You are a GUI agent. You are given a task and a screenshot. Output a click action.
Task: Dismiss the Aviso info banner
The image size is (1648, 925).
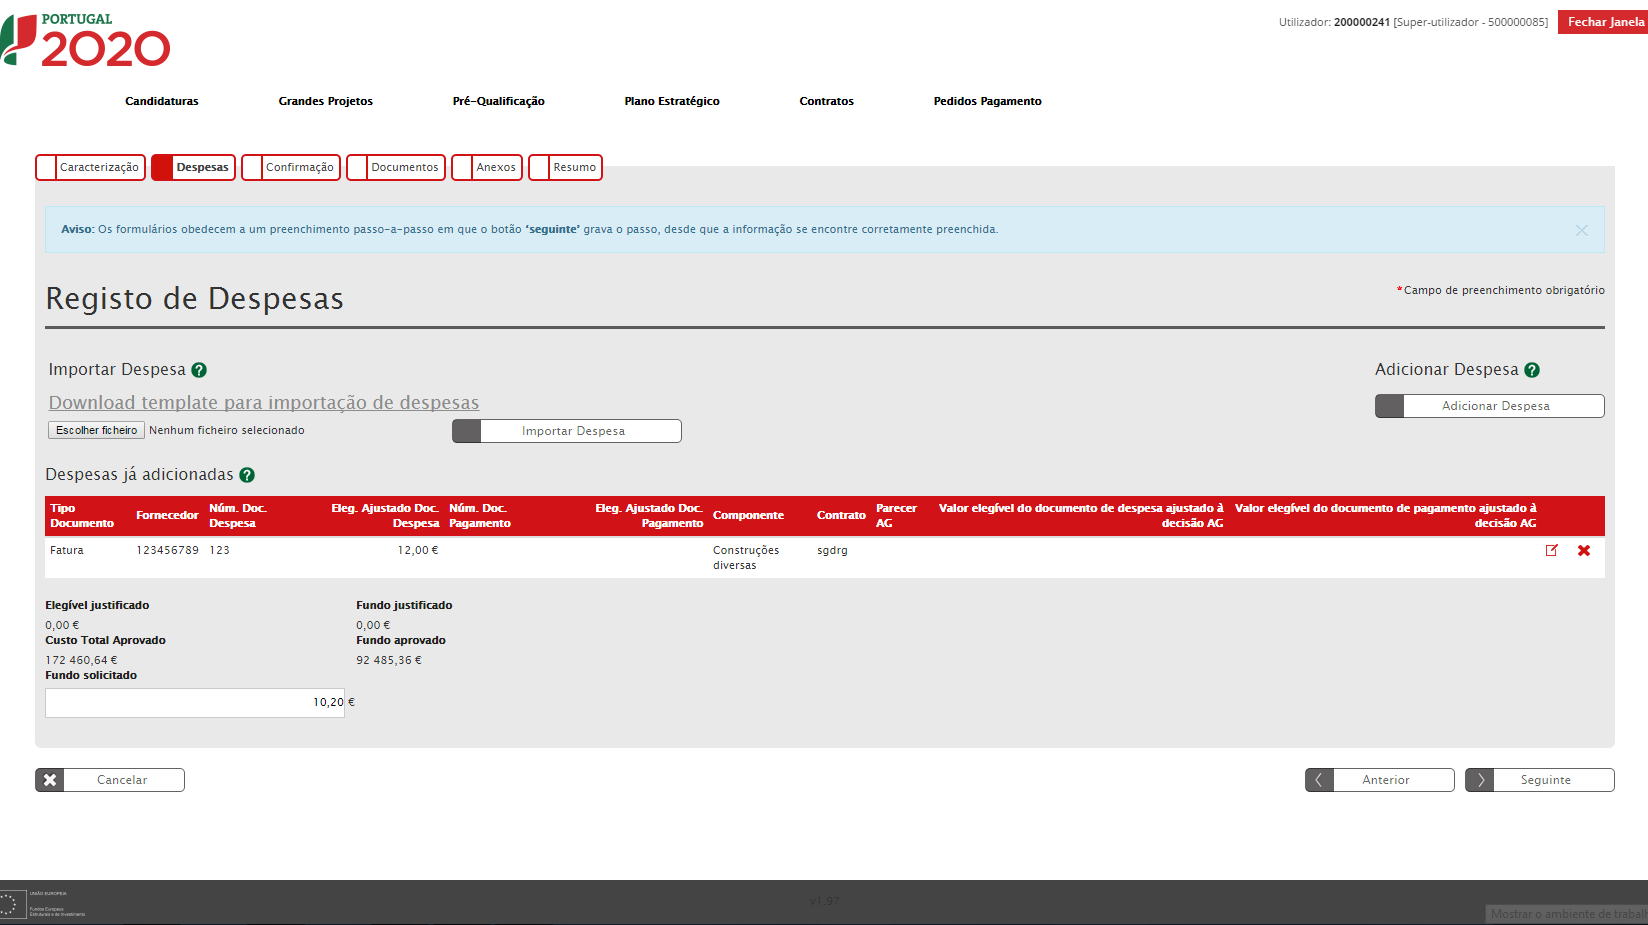click(x=1582, y=230)
